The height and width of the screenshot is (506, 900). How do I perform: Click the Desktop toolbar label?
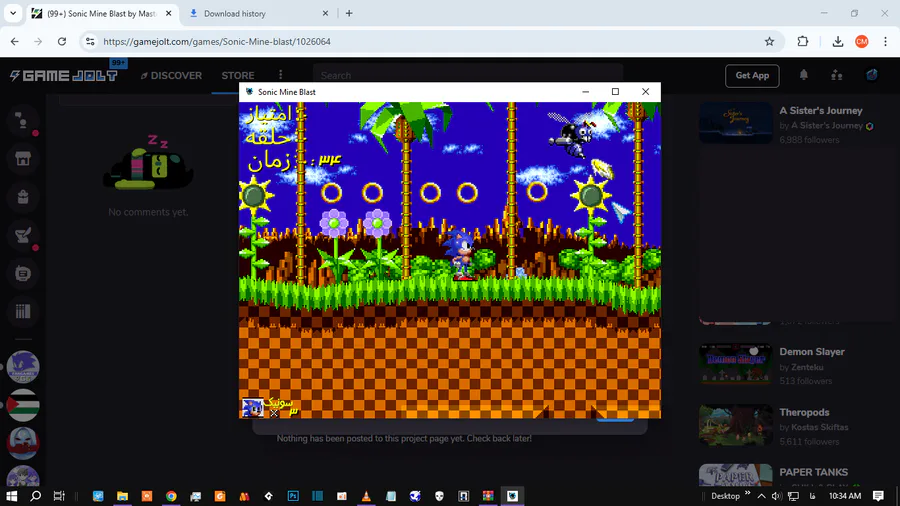point(726,496)
